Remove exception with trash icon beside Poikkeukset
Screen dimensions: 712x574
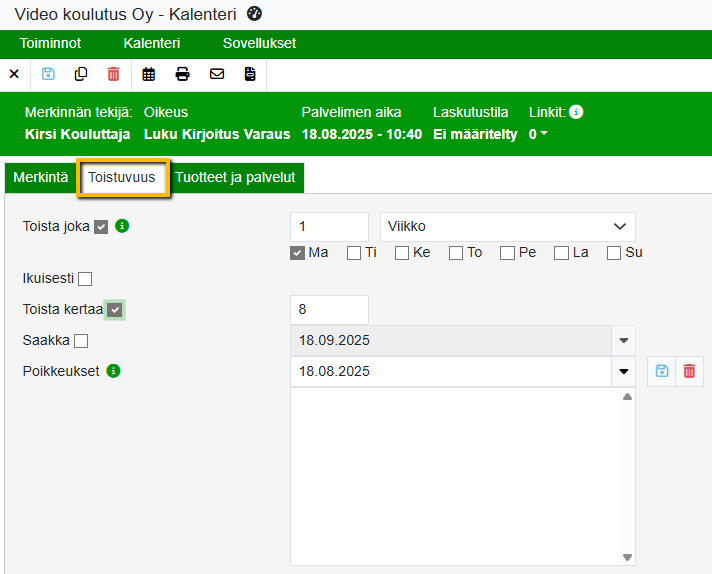tap(689, 371)
